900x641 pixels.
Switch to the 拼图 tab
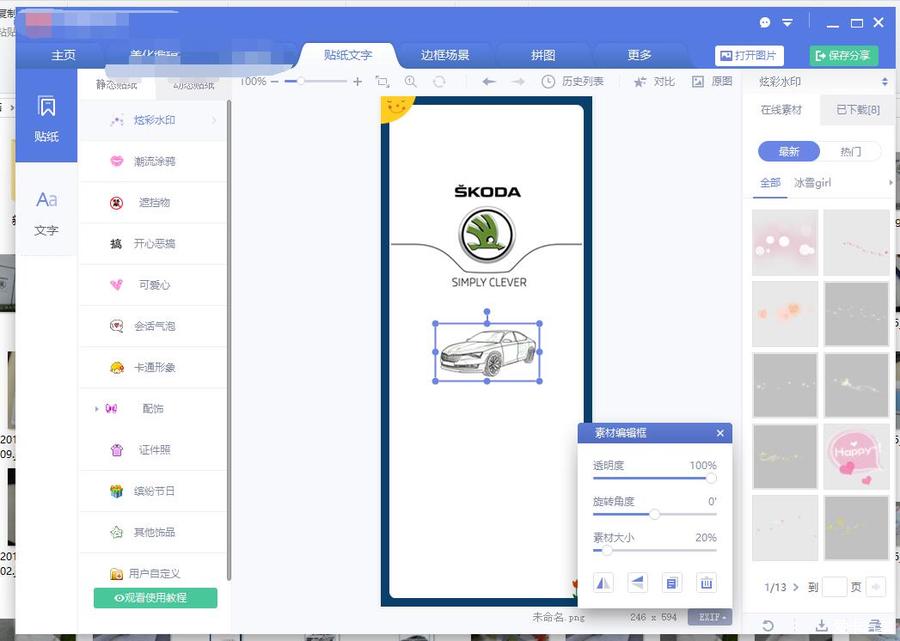(543, 55)
